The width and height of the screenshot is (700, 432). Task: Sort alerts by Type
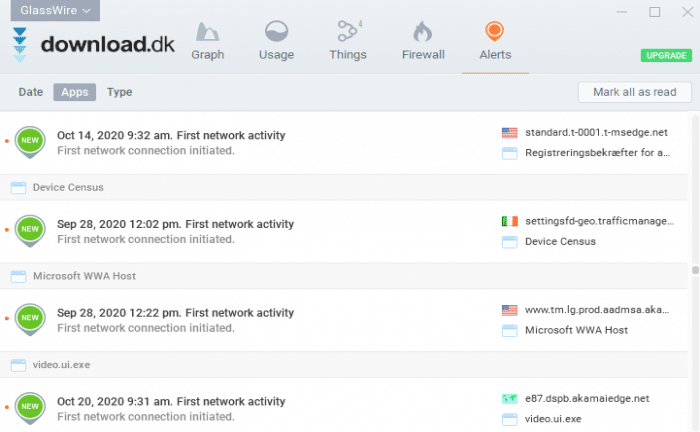(x=120, y=92)
